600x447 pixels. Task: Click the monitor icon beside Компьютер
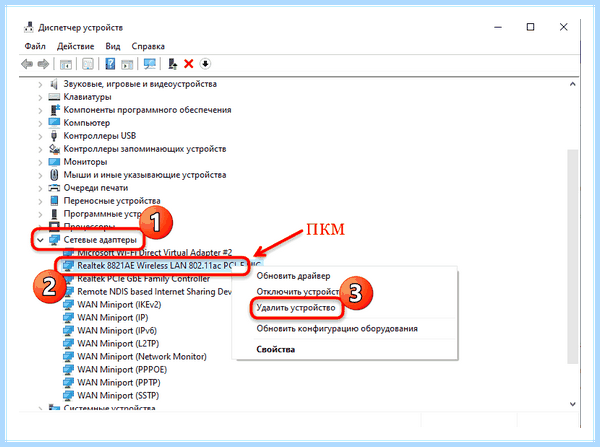point(54,123)
